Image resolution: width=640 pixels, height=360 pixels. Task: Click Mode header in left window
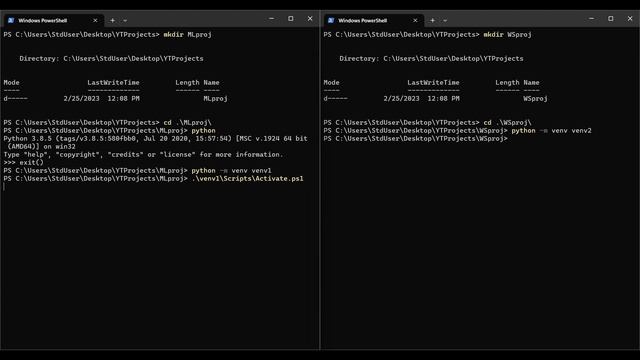(x=11, y=82)
